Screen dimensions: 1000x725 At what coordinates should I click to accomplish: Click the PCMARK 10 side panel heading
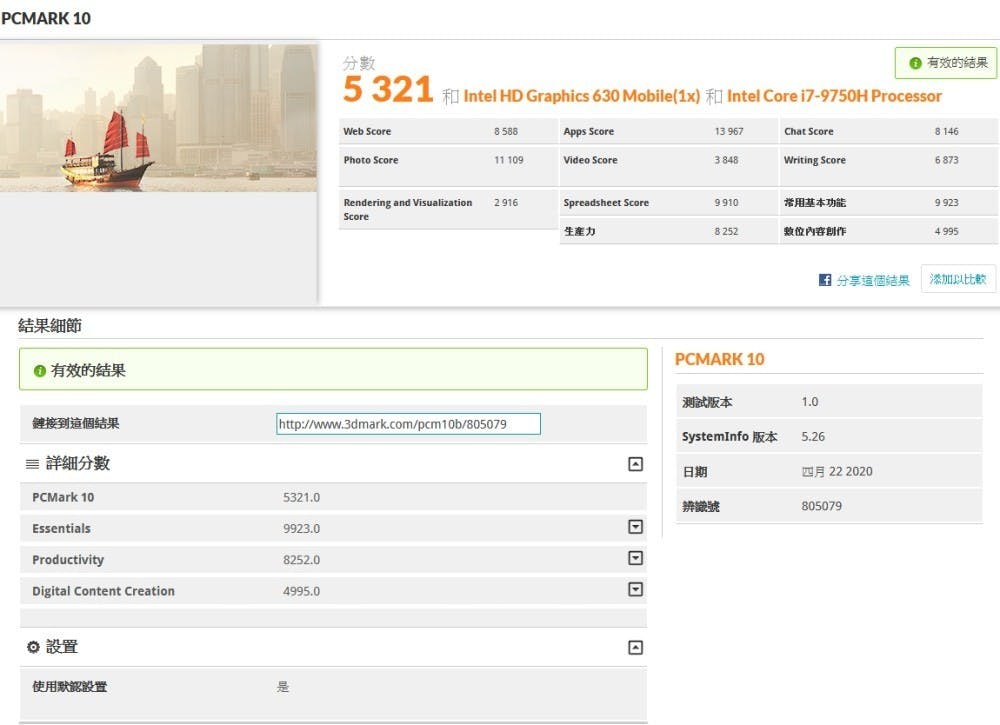[719, 359]
